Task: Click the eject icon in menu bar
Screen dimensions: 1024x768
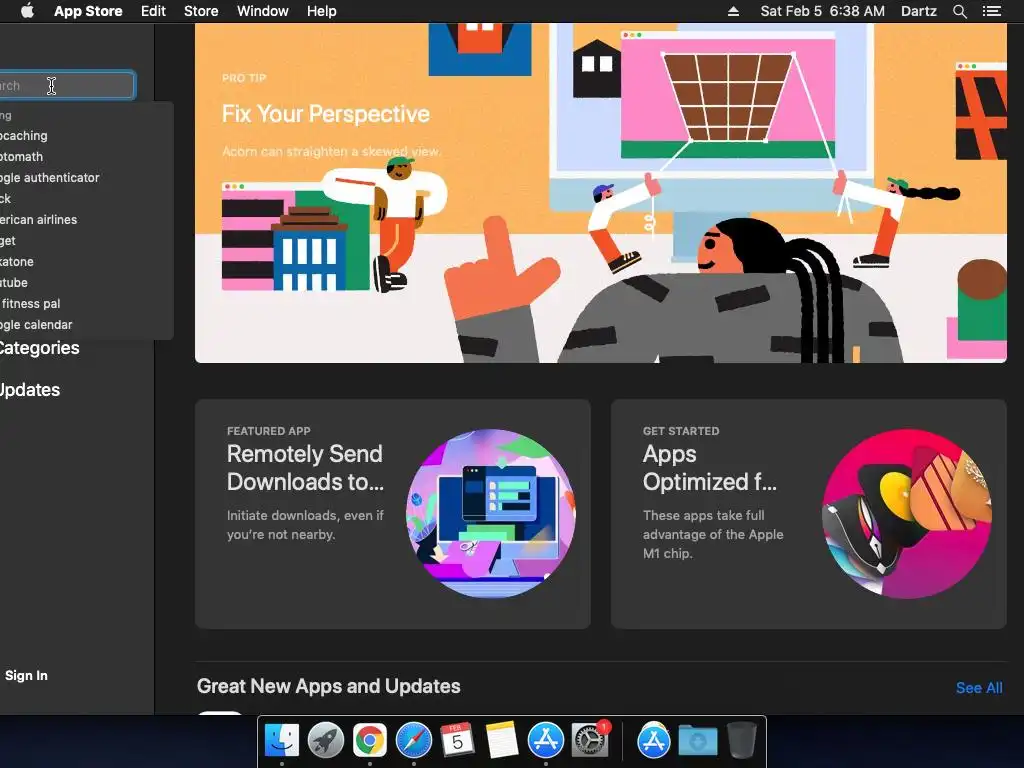Action: pyautogui.click(x=733, y=11)
